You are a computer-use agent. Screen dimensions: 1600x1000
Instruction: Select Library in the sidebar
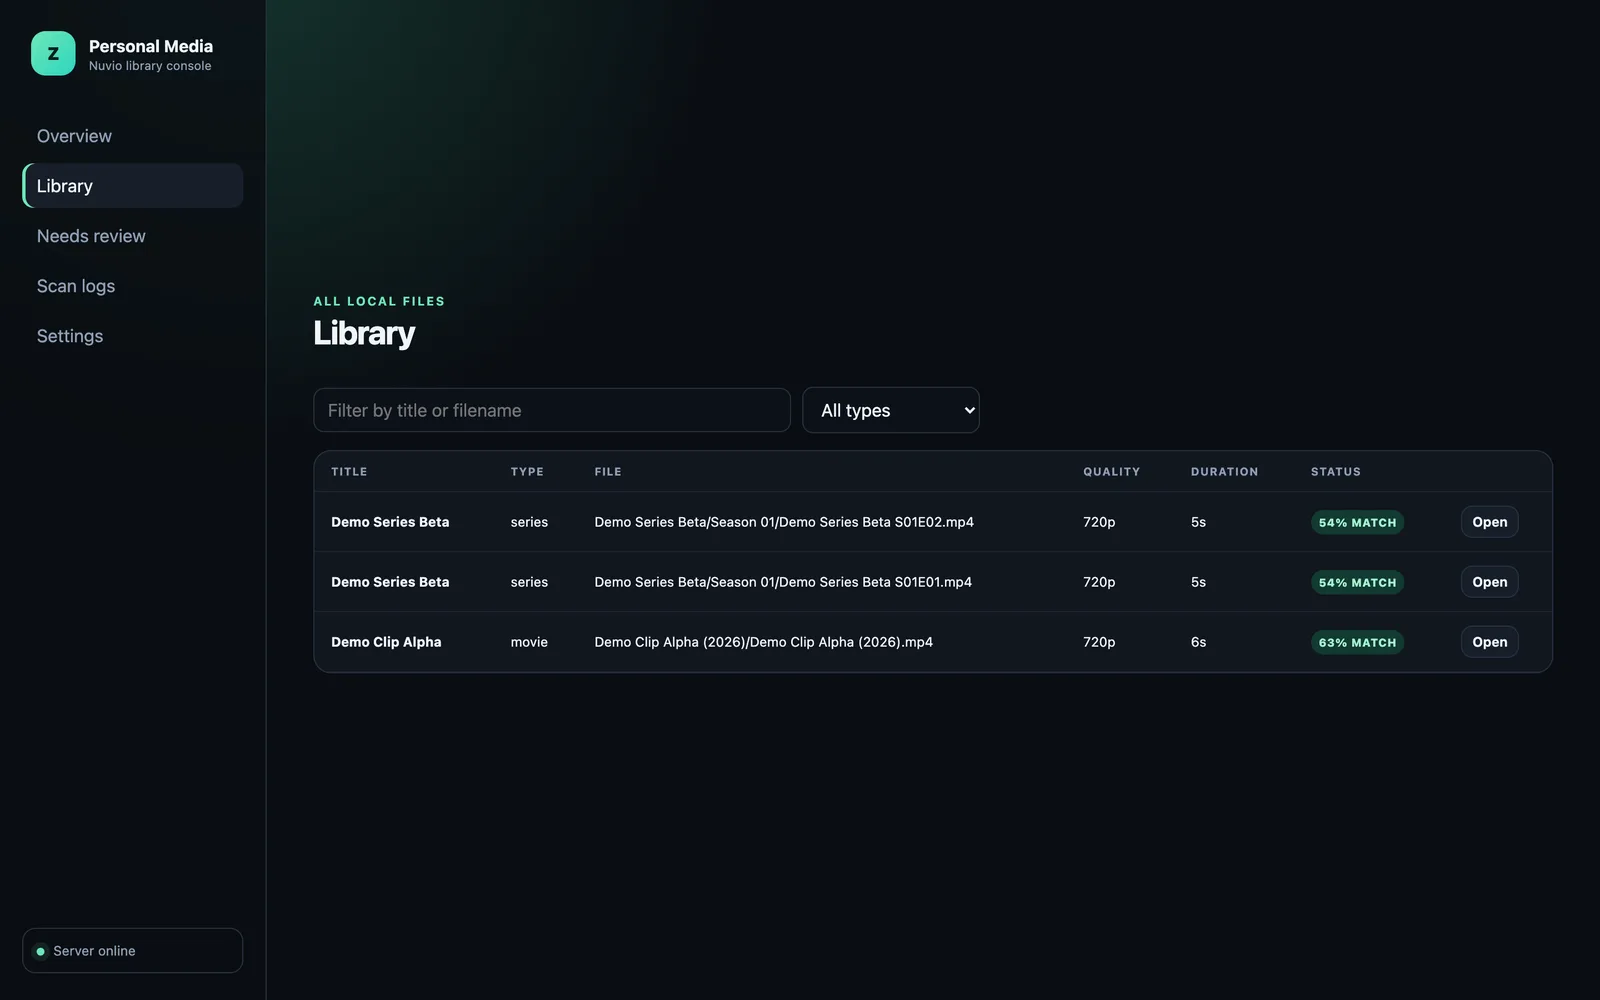click(x=132, y=186)
